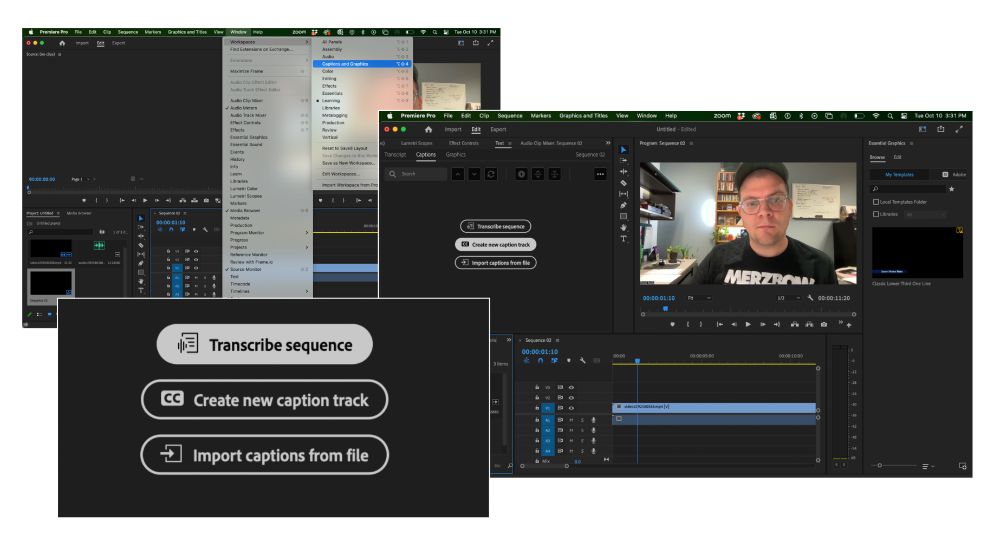This screenshot has height=555, width=1000.
Task: Pick the Track Select Forward tool, right window
Action: [x=624, y=161]
